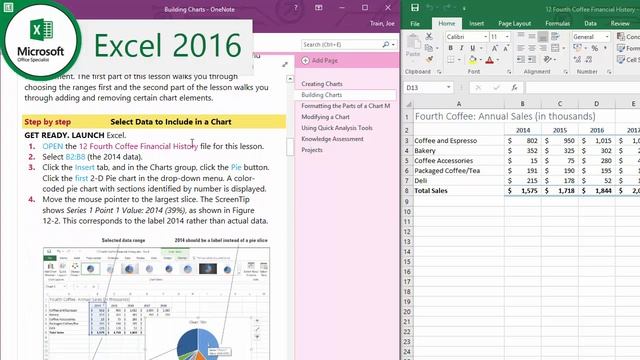Screen dimensions: 640x360
Task: Switch to the Review ribbon tab
Action: [x=620, y=24]
